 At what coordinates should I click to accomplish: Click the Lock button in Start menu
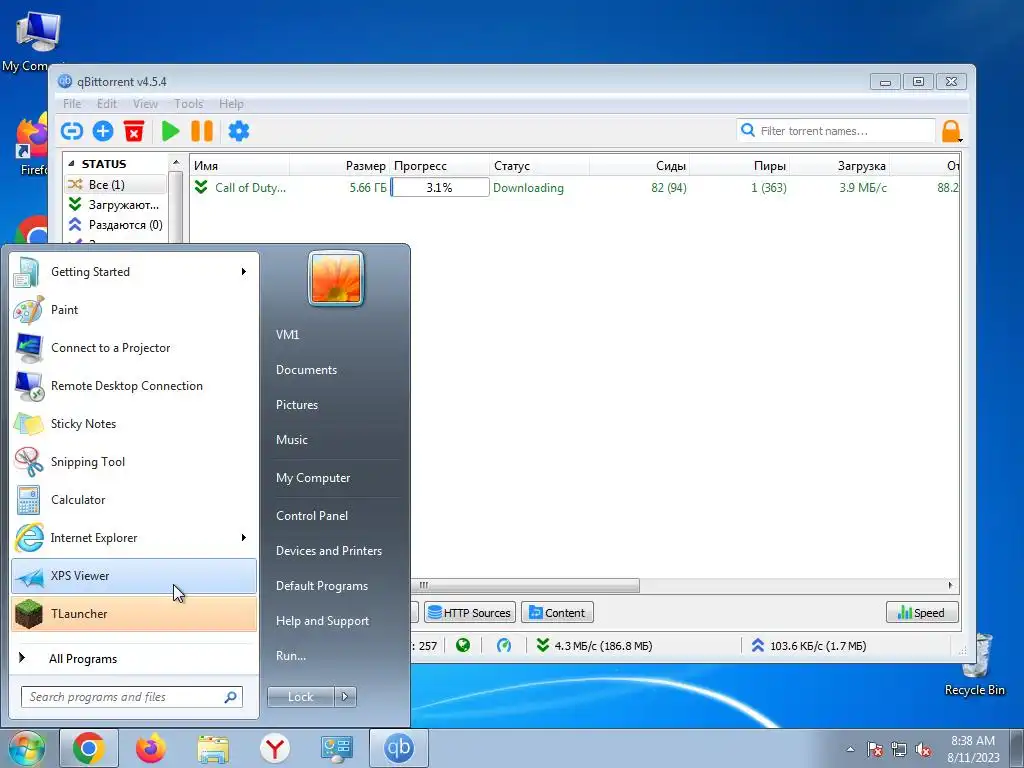point(301,697)
